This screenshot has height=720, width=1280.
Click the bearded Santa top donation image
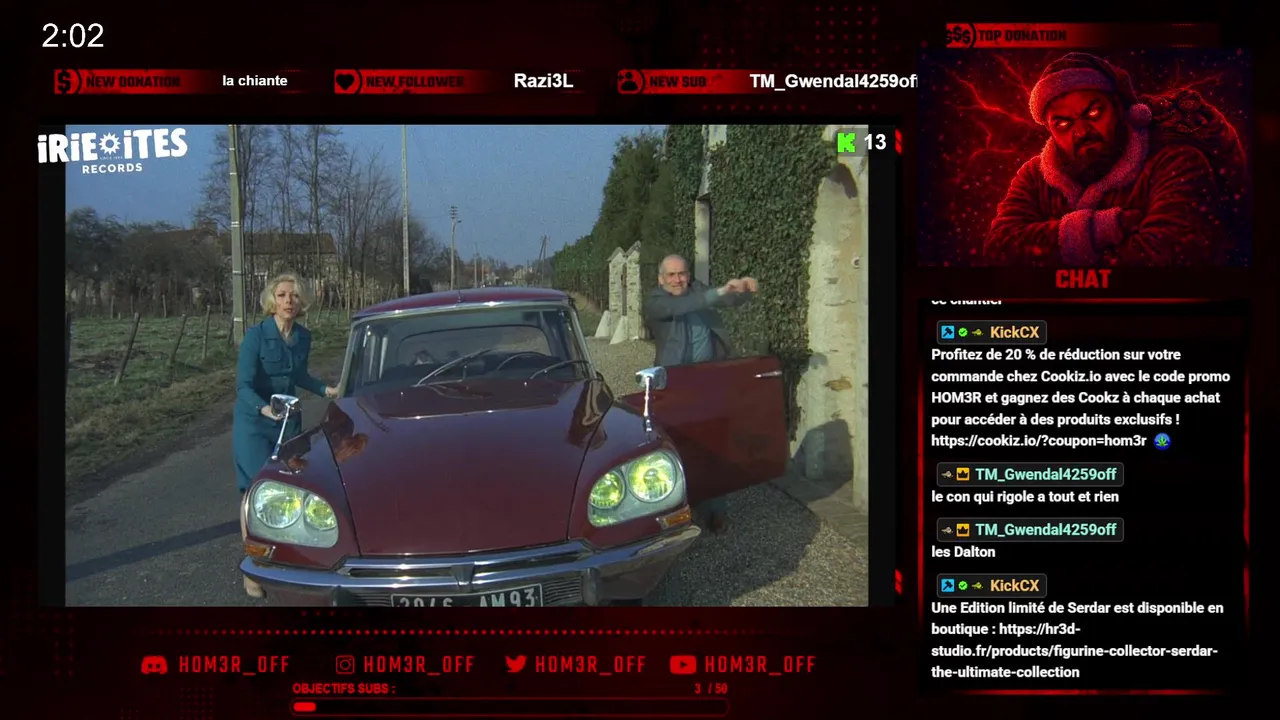[1084, 158]
